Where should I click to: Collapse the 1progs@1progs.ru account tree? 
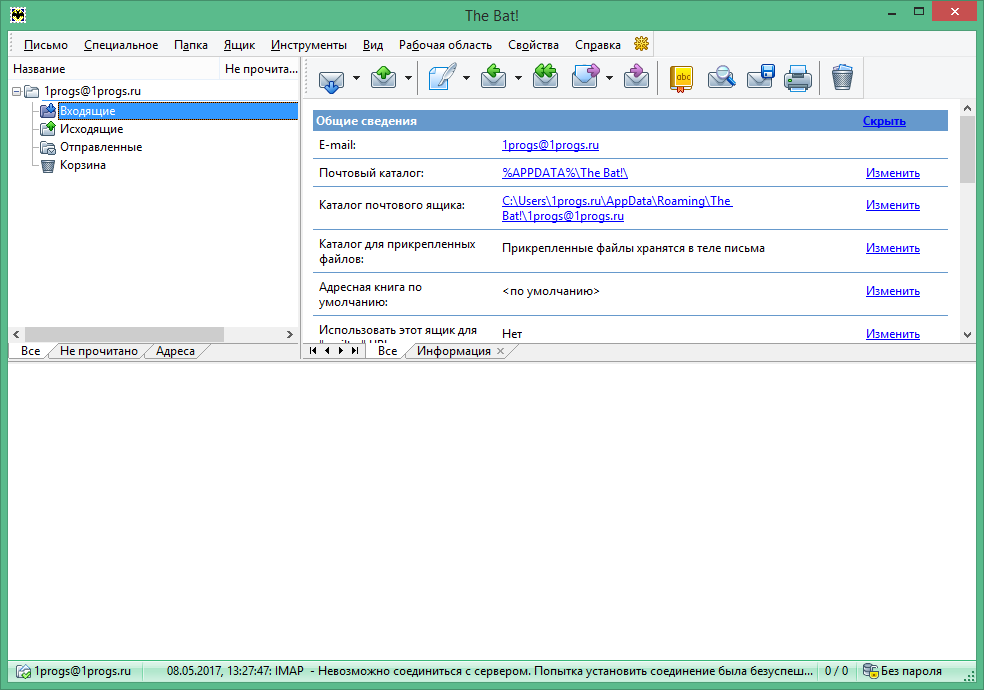point(17,92)
